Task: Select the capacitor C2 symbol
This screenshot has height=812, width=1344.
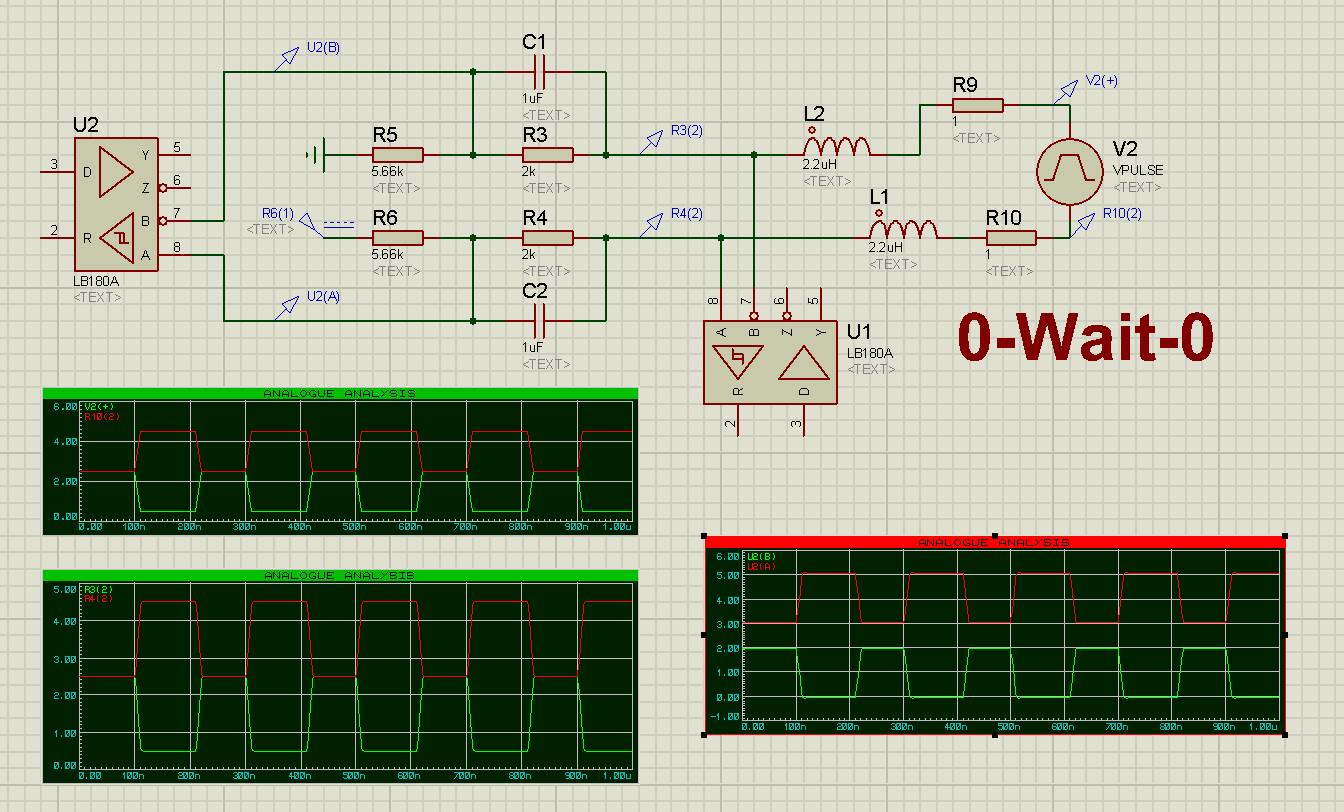Action: [539, 322]
